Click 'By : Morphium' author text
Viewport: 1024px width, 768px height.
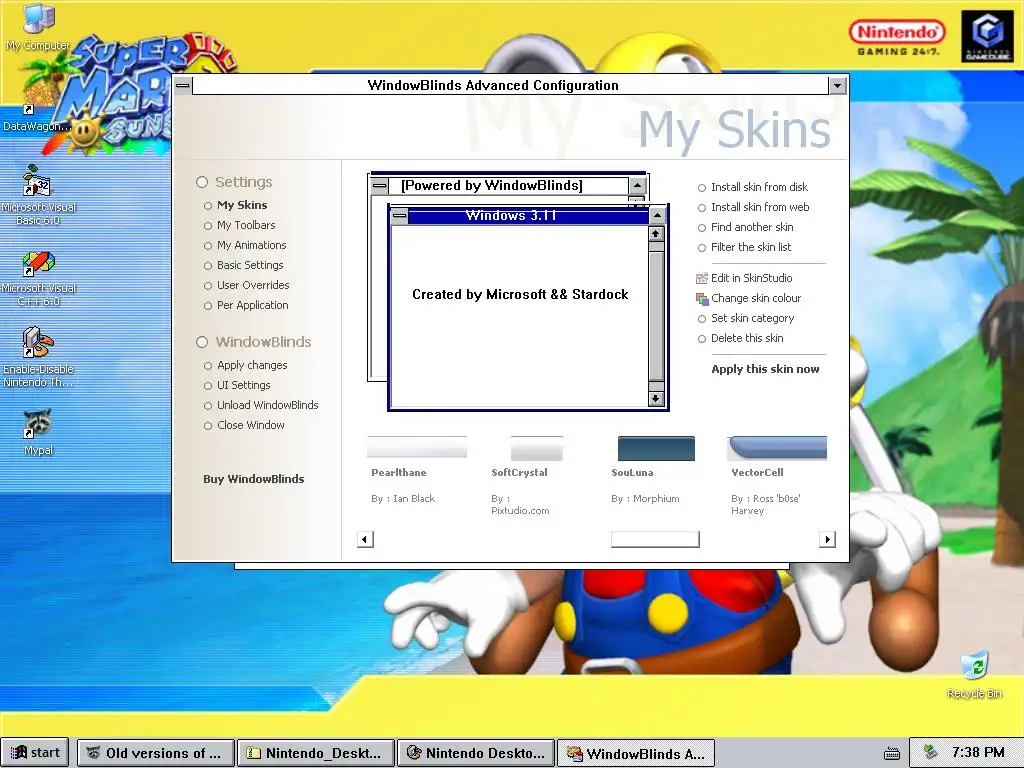(x=645, y=499)
